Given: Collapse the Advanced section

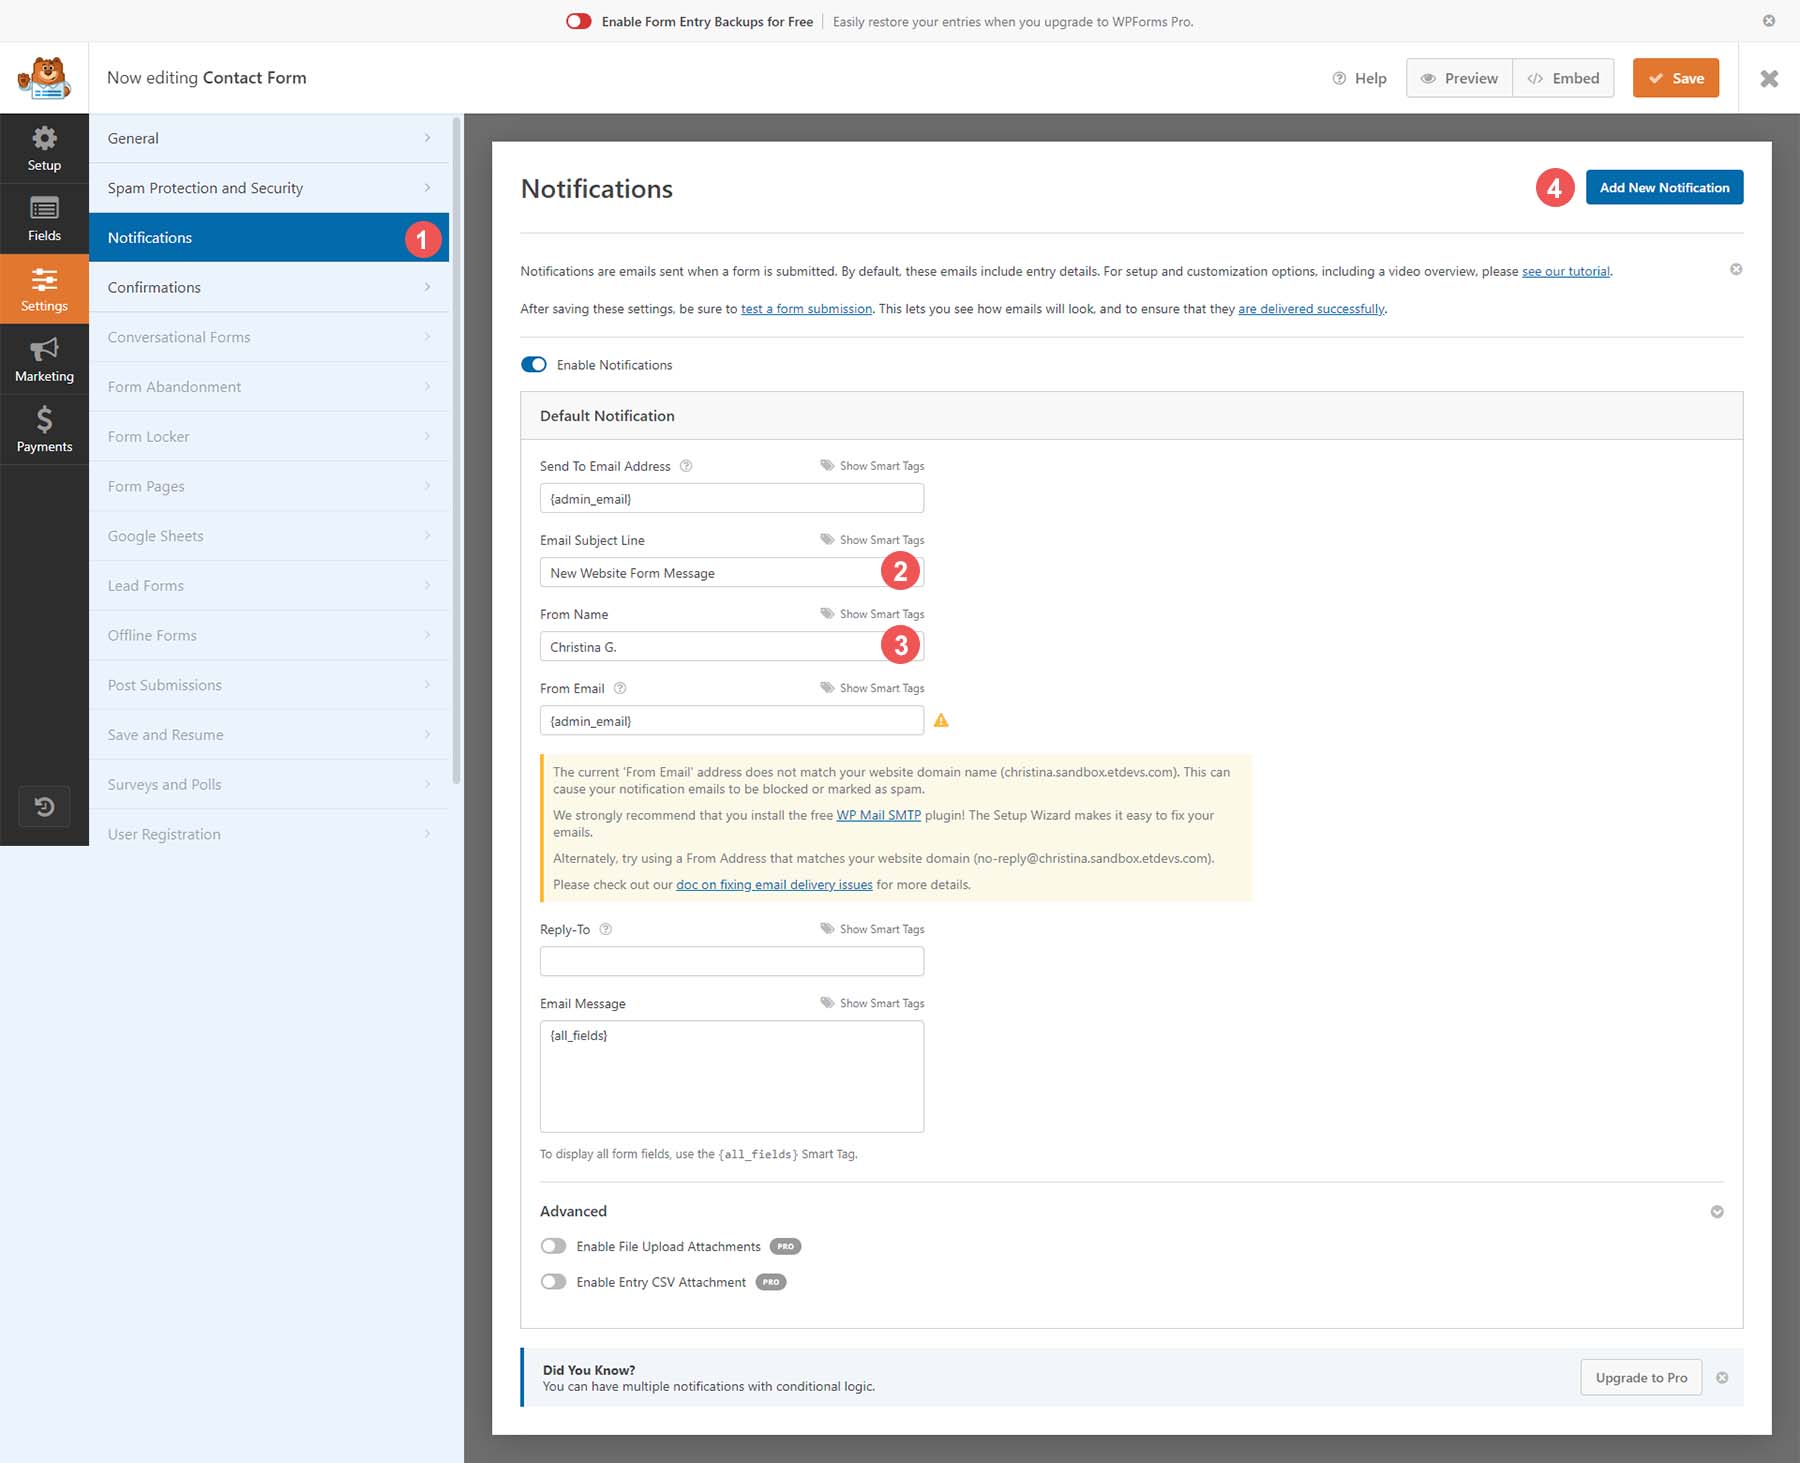Looking at the screenshot, I should (1717, 1211).
